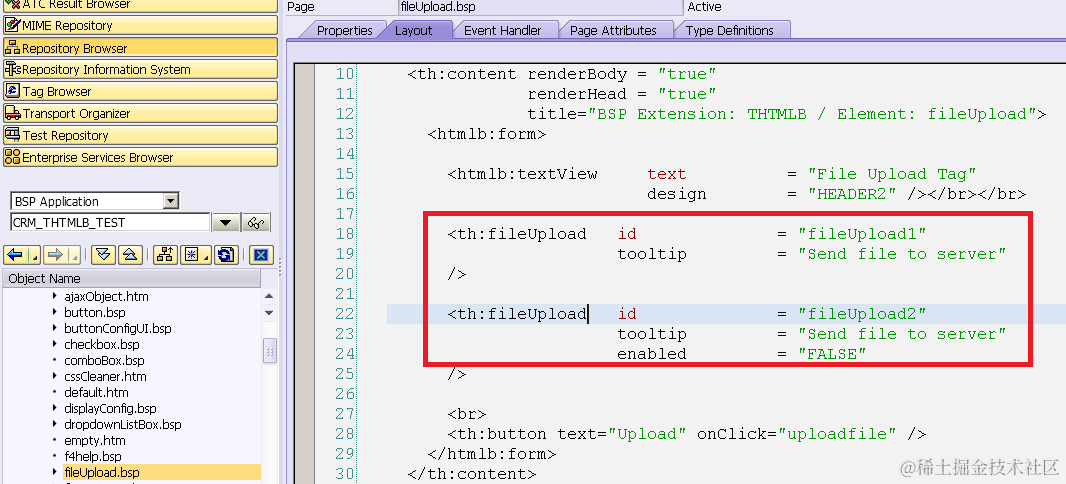Expand the cssCleaner.htm tree node

coord(55,377)
